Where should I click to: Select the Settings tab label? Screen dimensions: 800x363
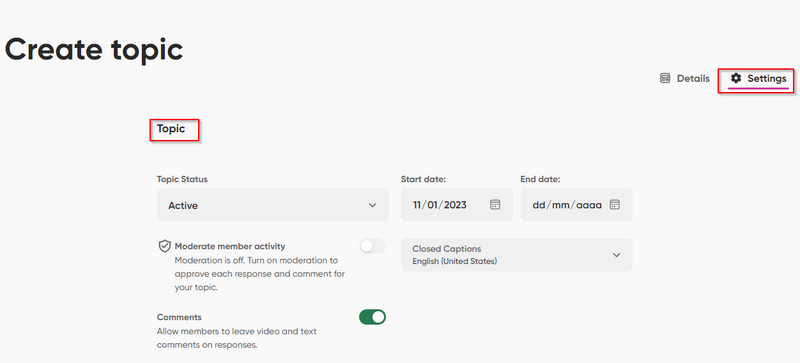click(x=767, y=79)
